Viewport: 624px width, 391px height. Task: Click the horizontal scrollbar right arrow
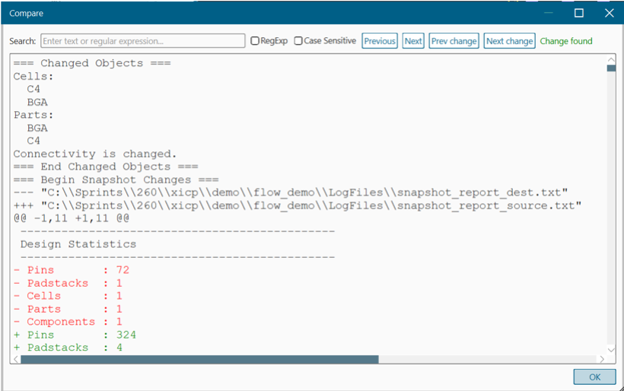602,359
